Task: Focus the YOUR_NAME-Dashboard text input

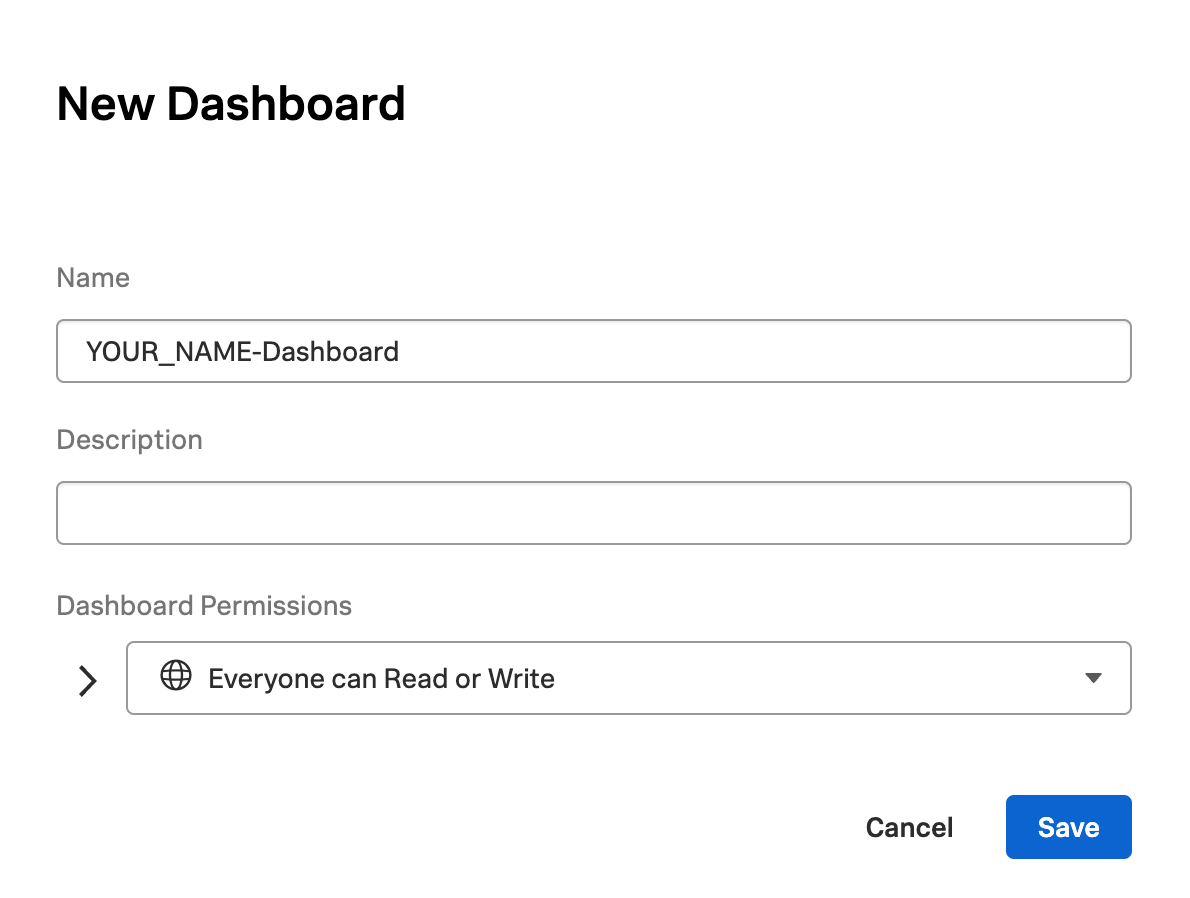Action: coord(593,351)
